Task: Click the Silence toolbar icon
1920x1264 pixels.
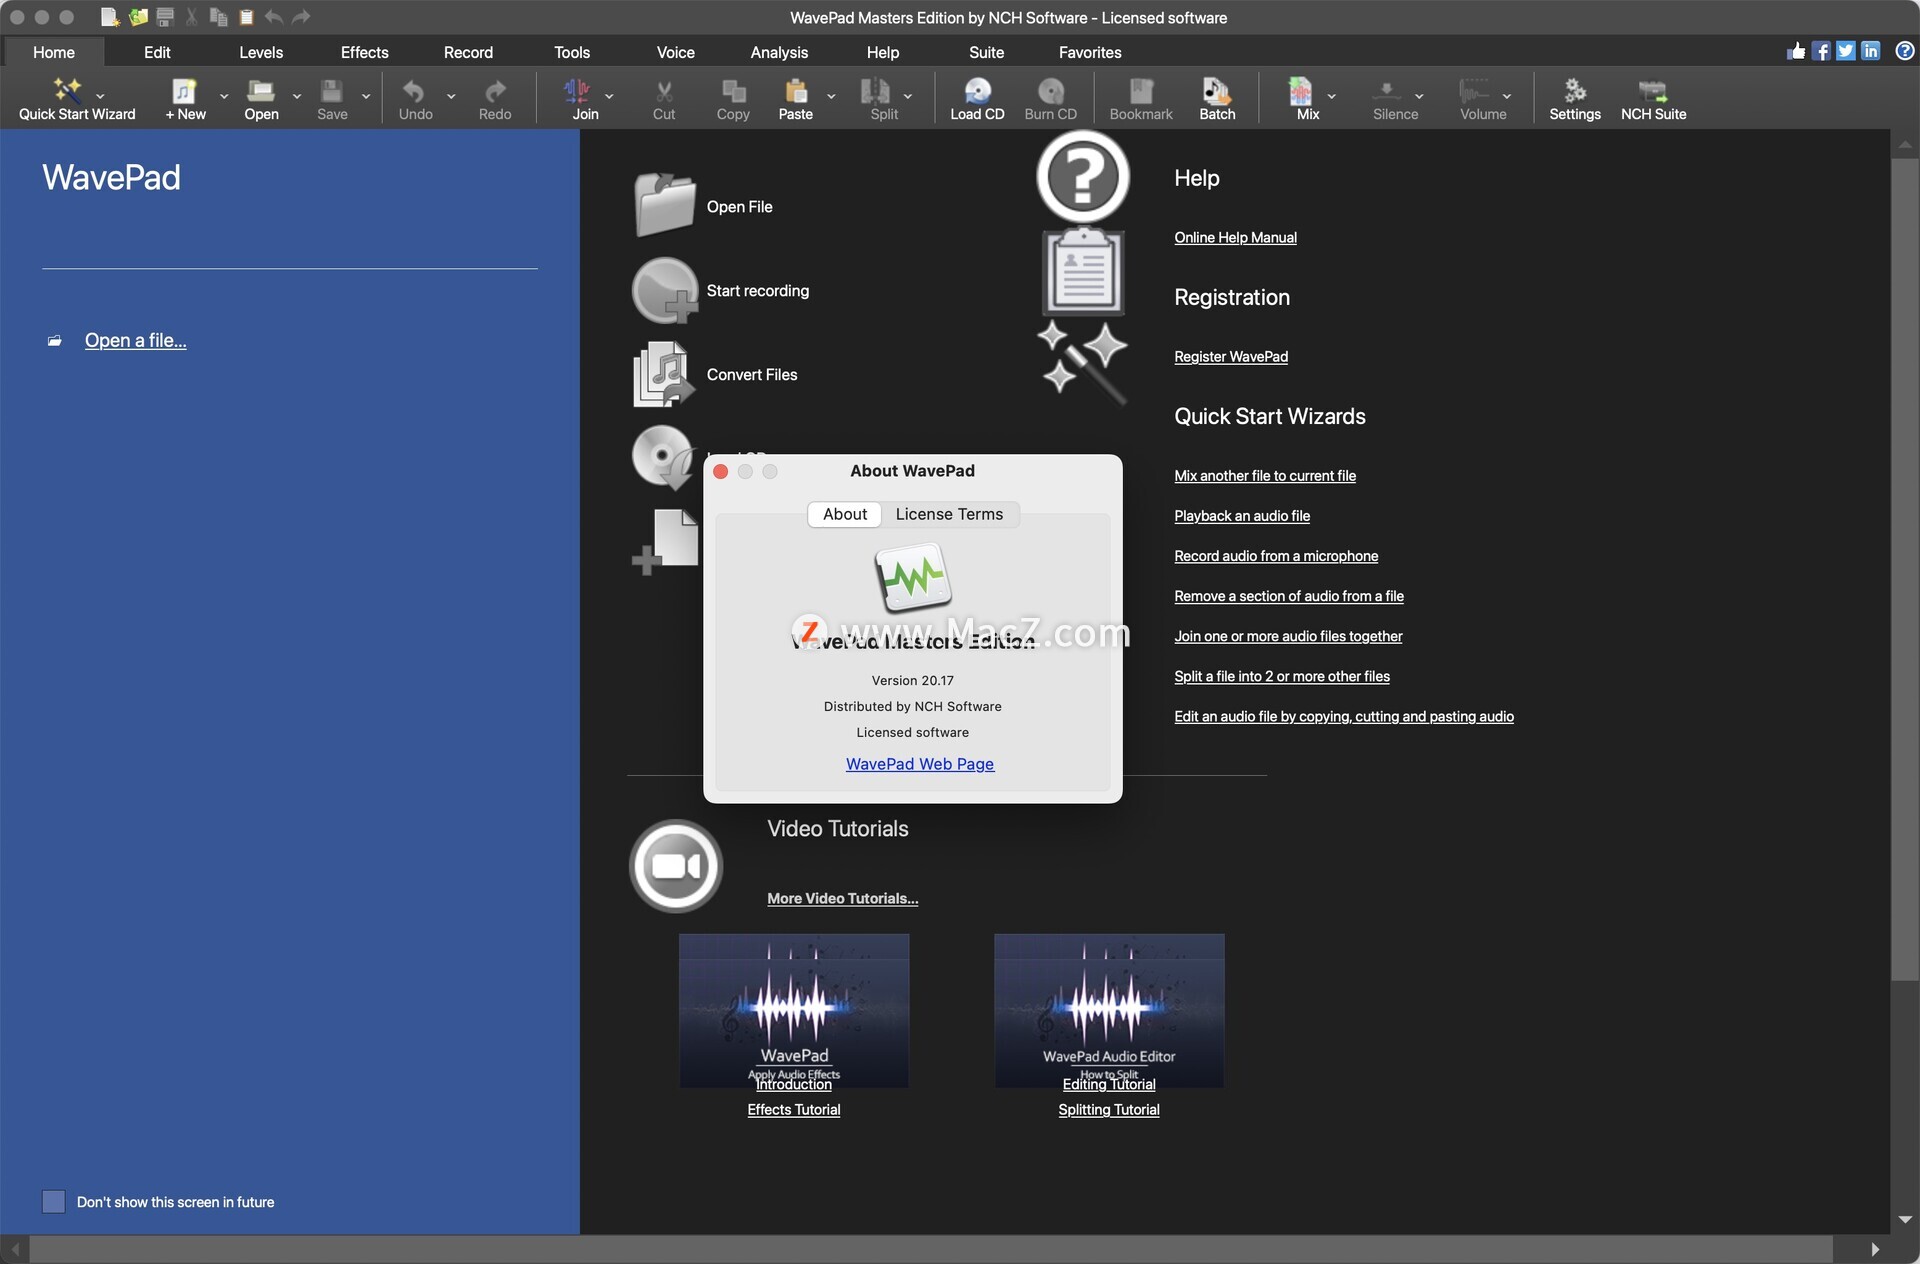Action: click(1386, 91)
